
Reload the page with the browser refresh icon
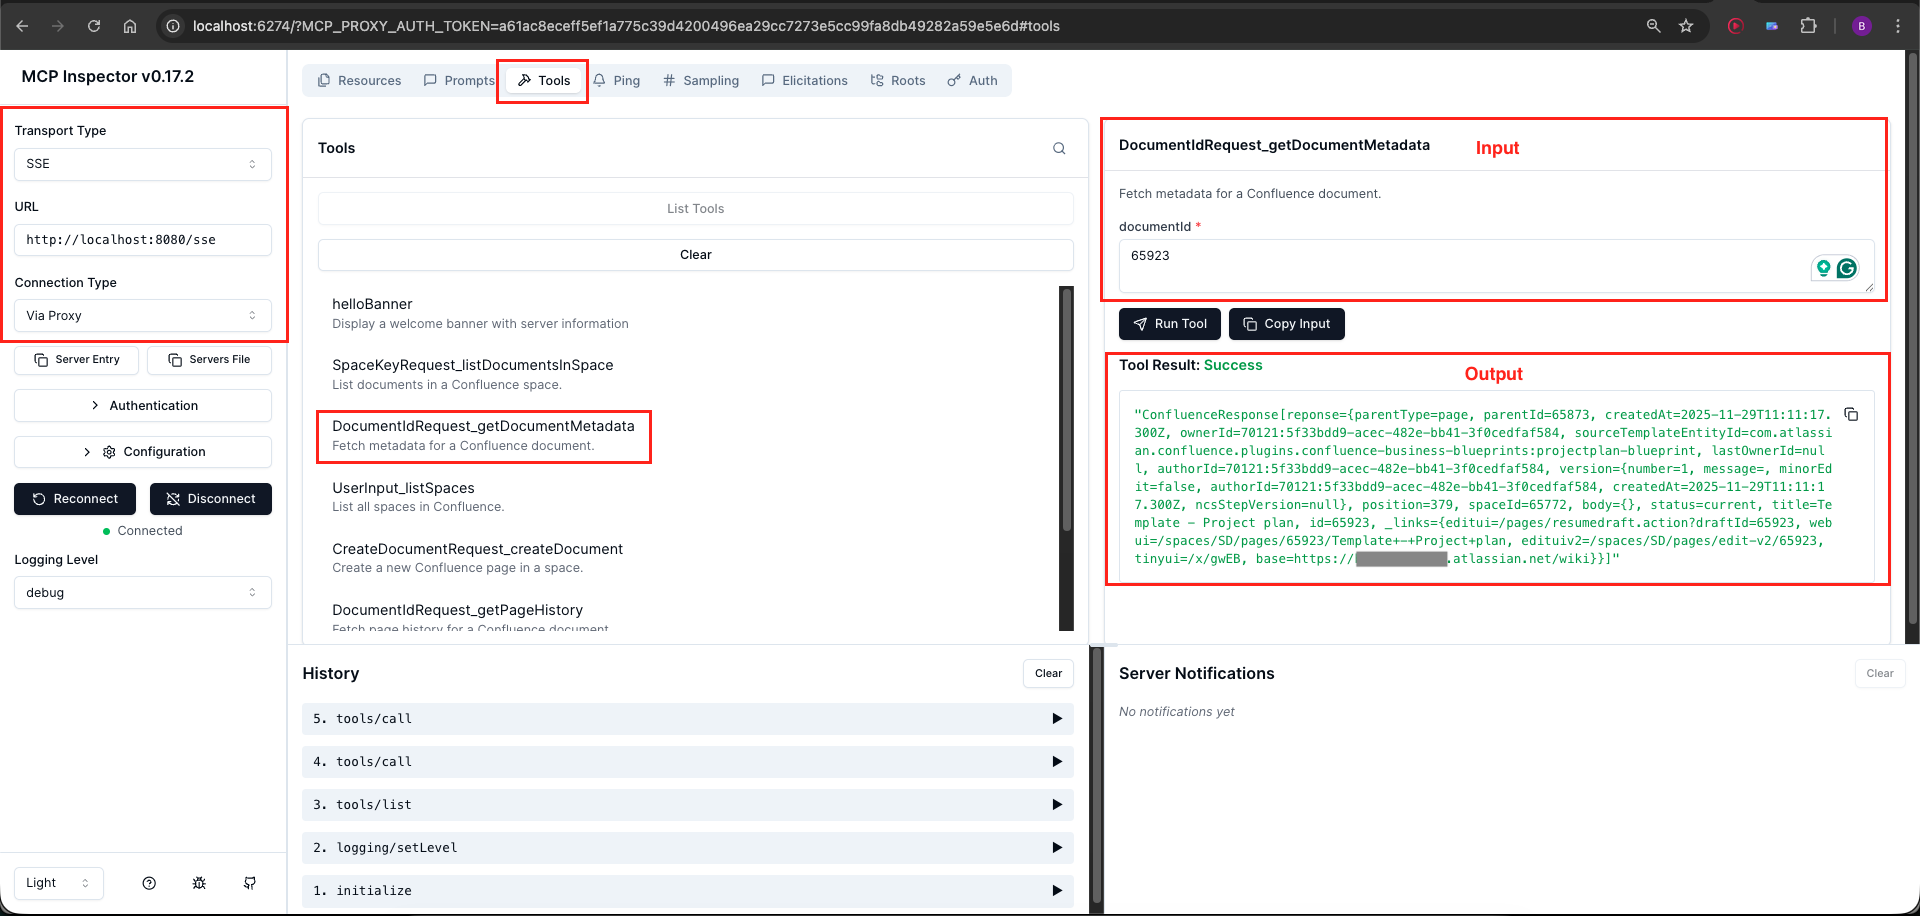tap(94, 26)
